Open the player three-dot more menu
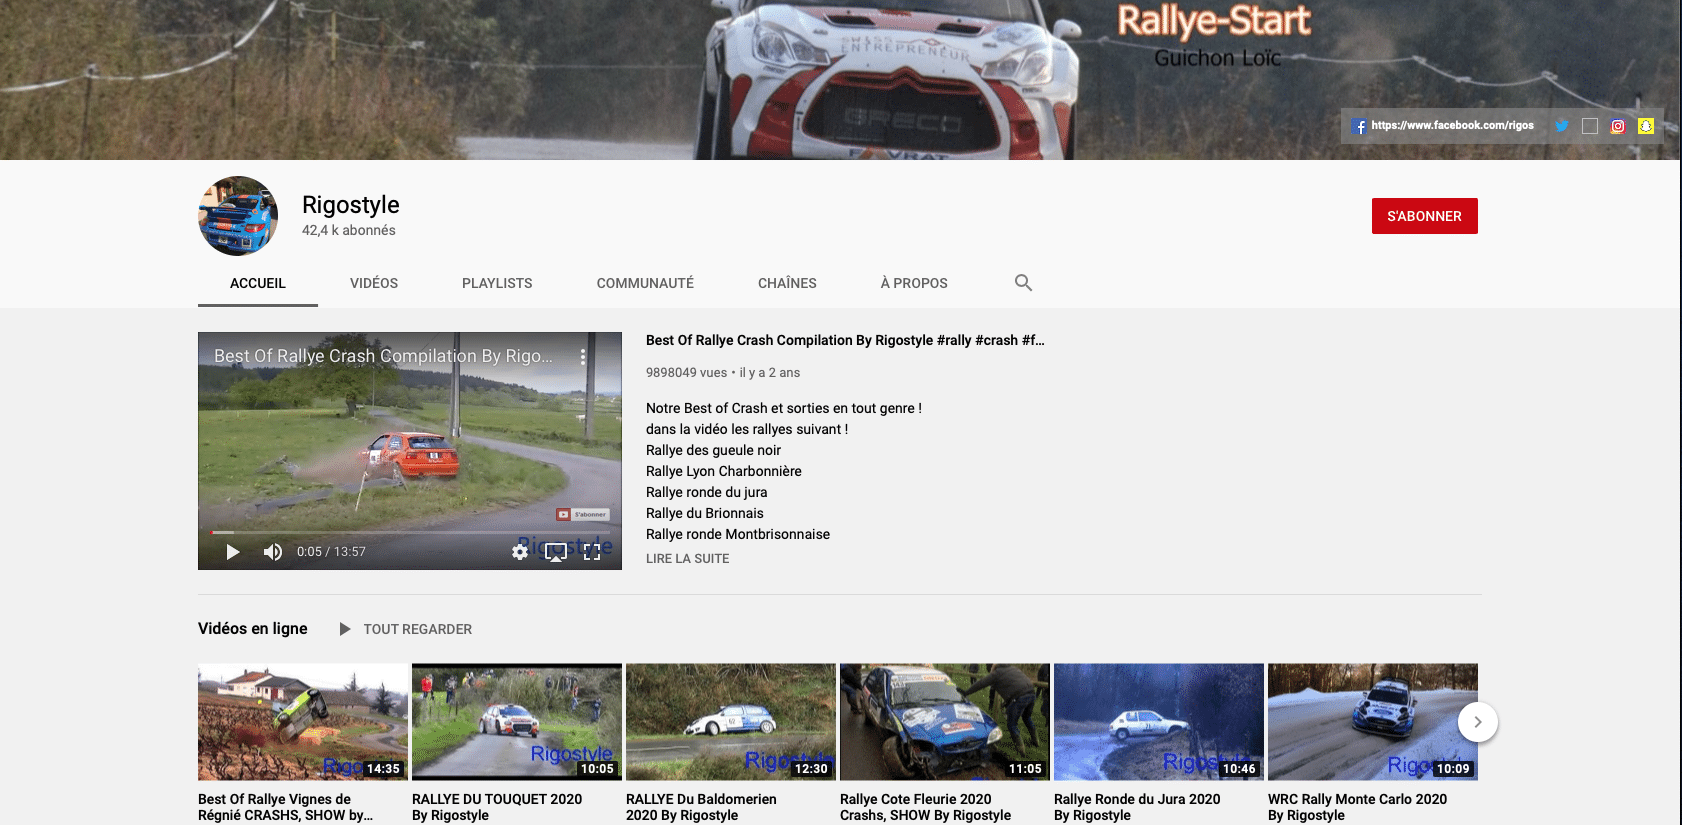Image resolution: width=1682 pixels, height=825 pixels. 583,357
